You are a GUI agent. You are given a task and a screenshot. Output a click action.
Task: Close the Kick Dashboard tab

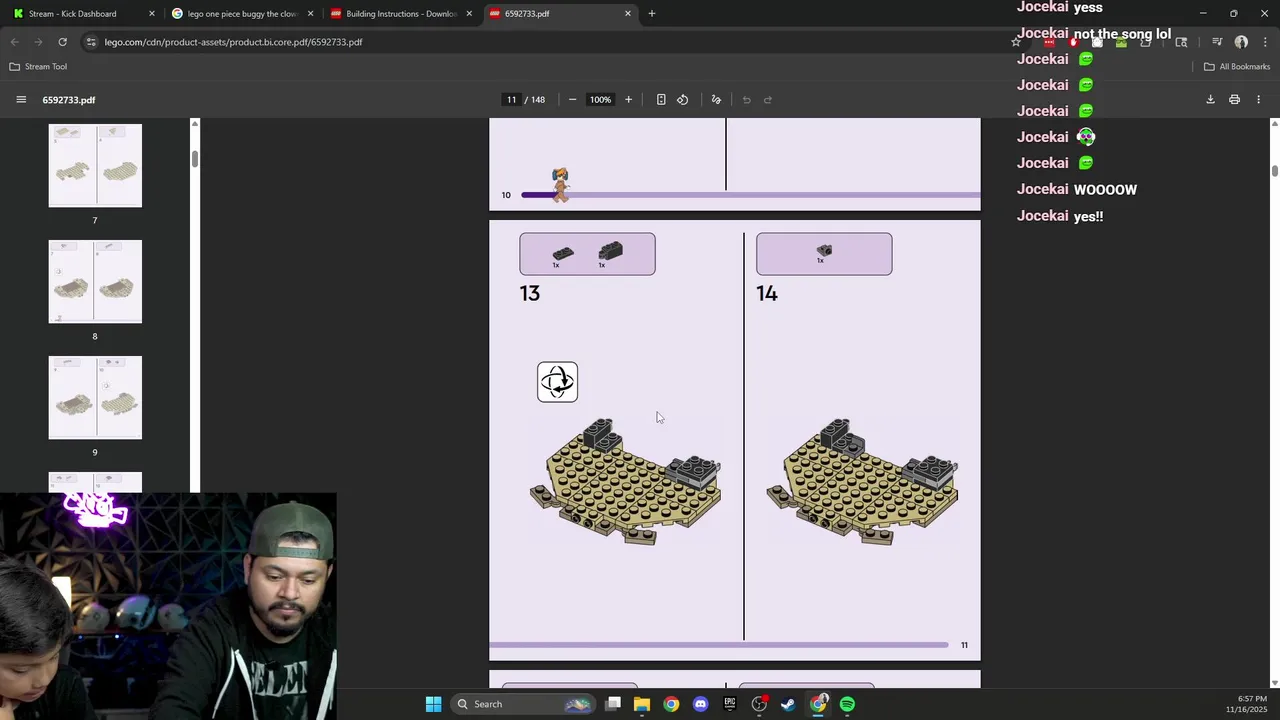point(152,14)
